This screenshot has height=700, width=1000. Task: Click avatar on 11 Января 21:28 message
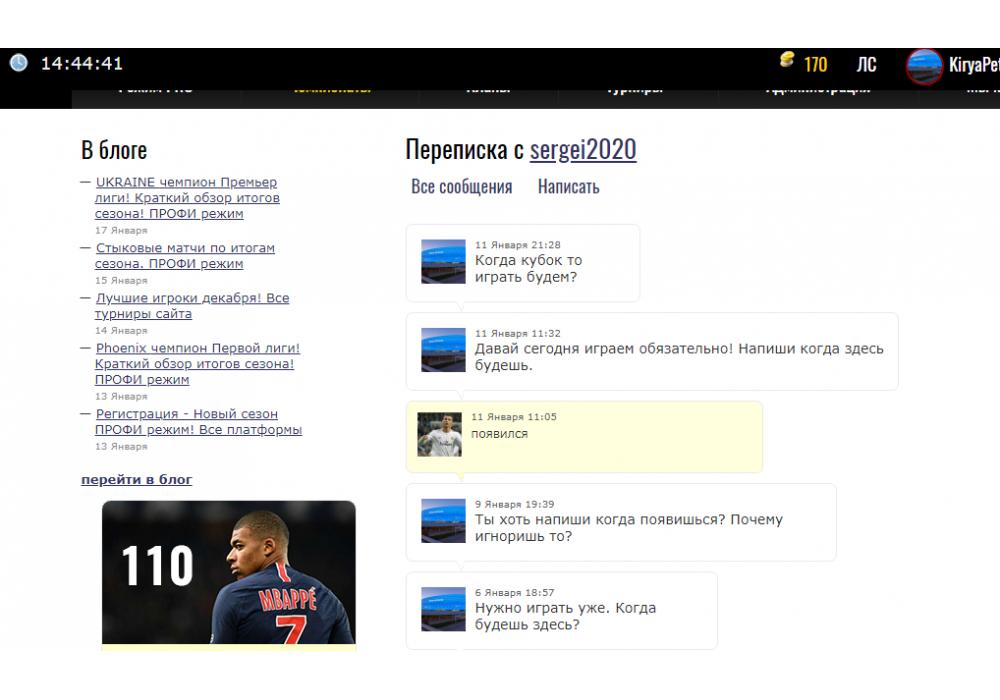443,261
